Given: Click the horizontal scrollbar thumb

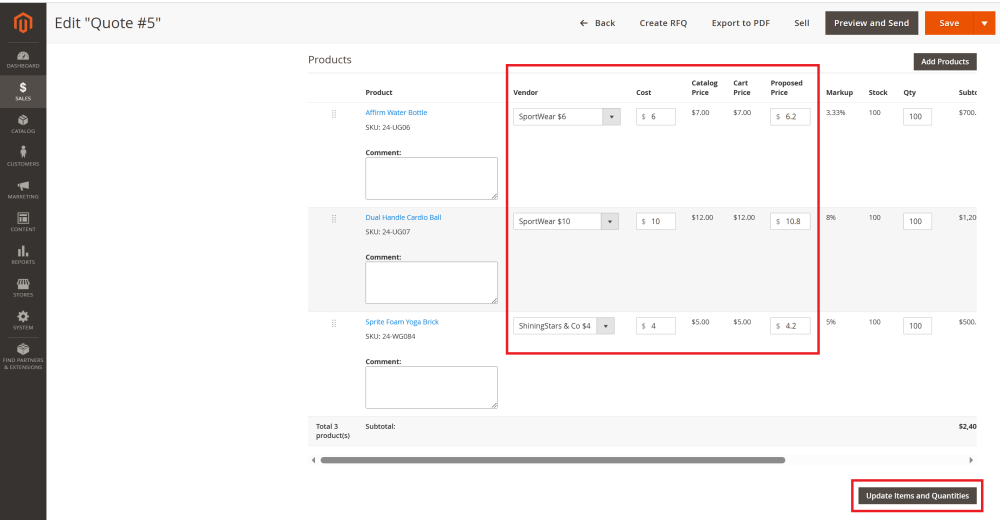Looking at the screenshot, I should [x=552, y=460].
